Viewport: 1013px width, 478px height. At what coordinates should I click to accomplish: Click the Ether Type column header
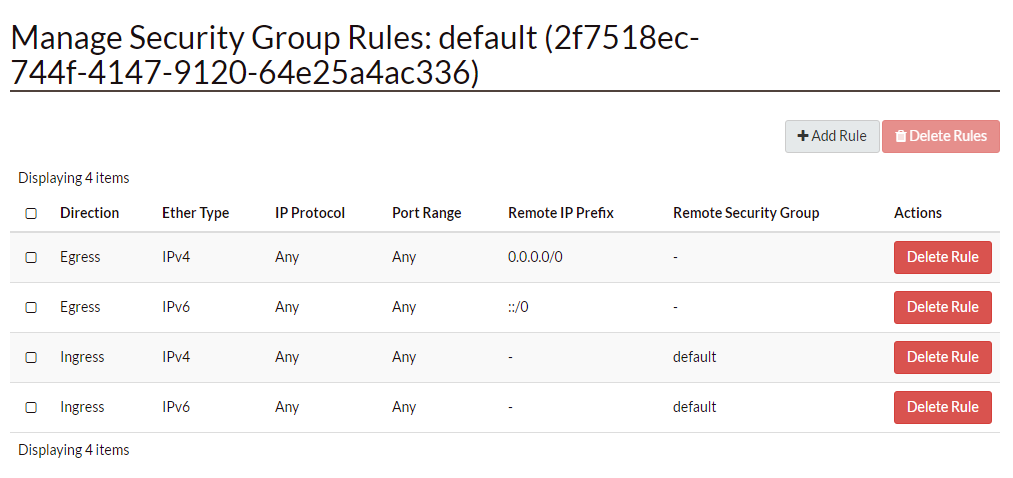[195, 213]
